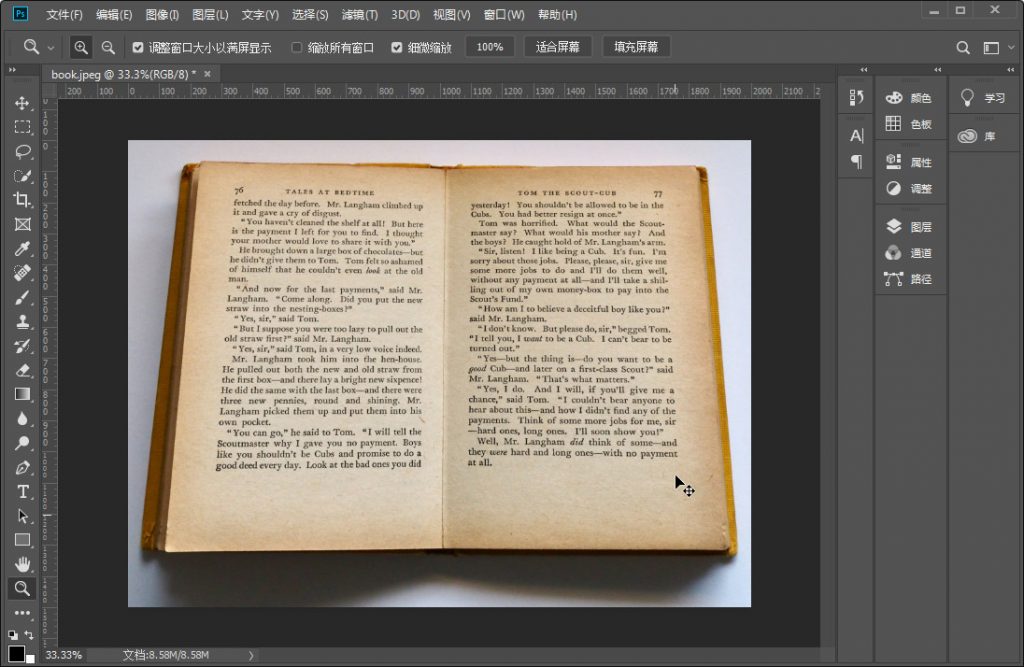Select the Brush tool
The height and width of the screenshot is (667, 1024).
tap(22, 297)
